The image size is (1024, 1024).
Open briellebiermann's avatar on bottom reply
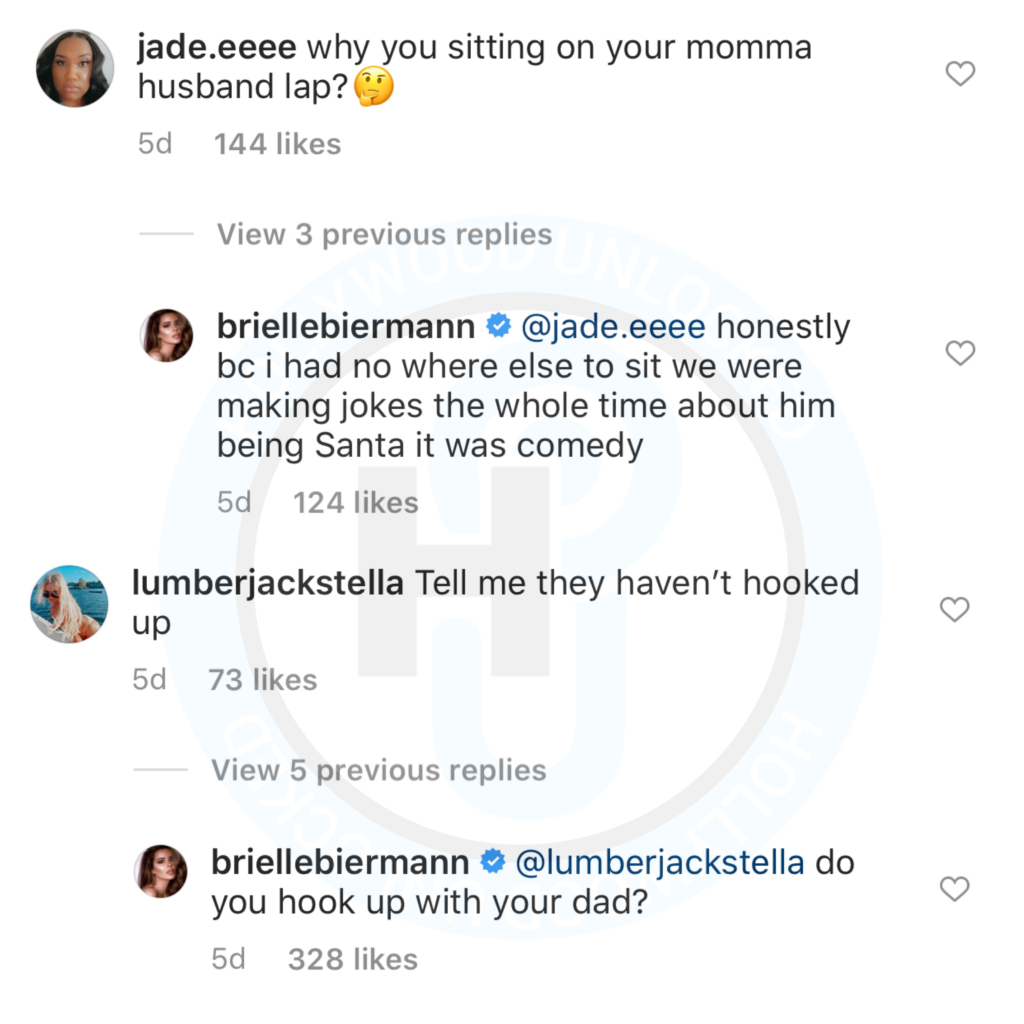162,871
